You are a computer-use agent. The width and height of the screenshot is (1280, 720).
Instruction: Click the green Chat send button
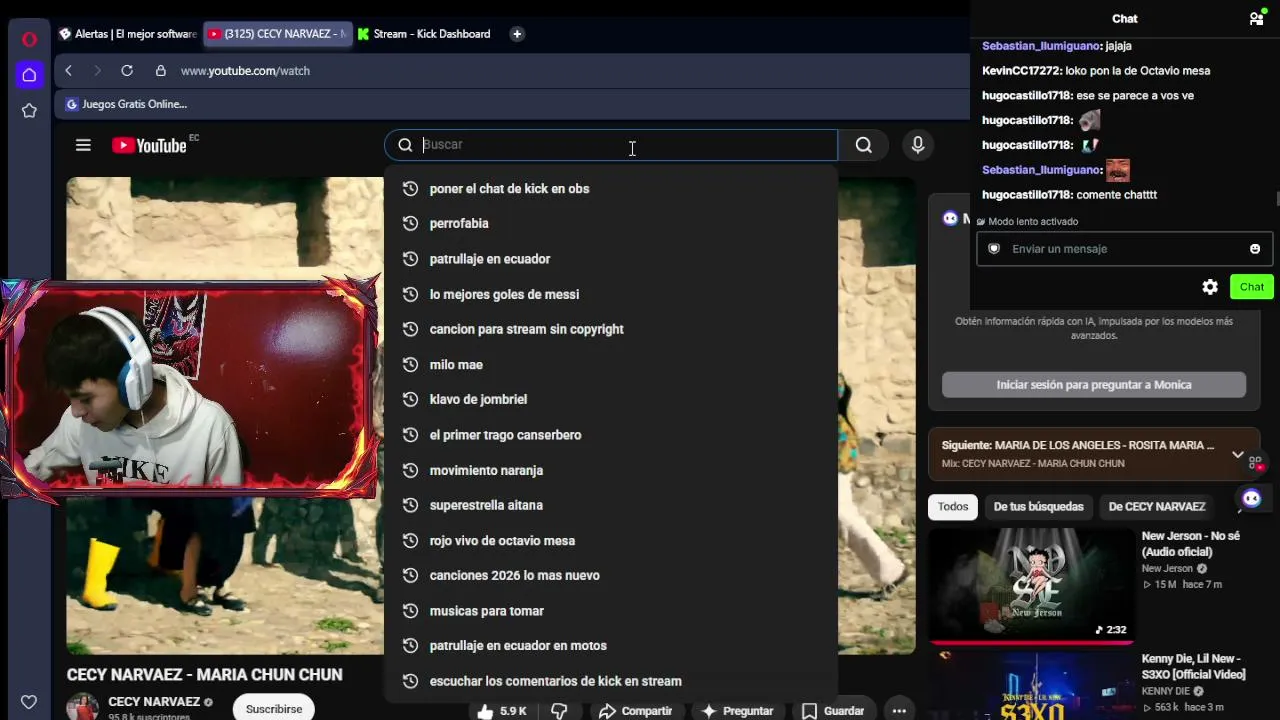tap(1252, 287)
